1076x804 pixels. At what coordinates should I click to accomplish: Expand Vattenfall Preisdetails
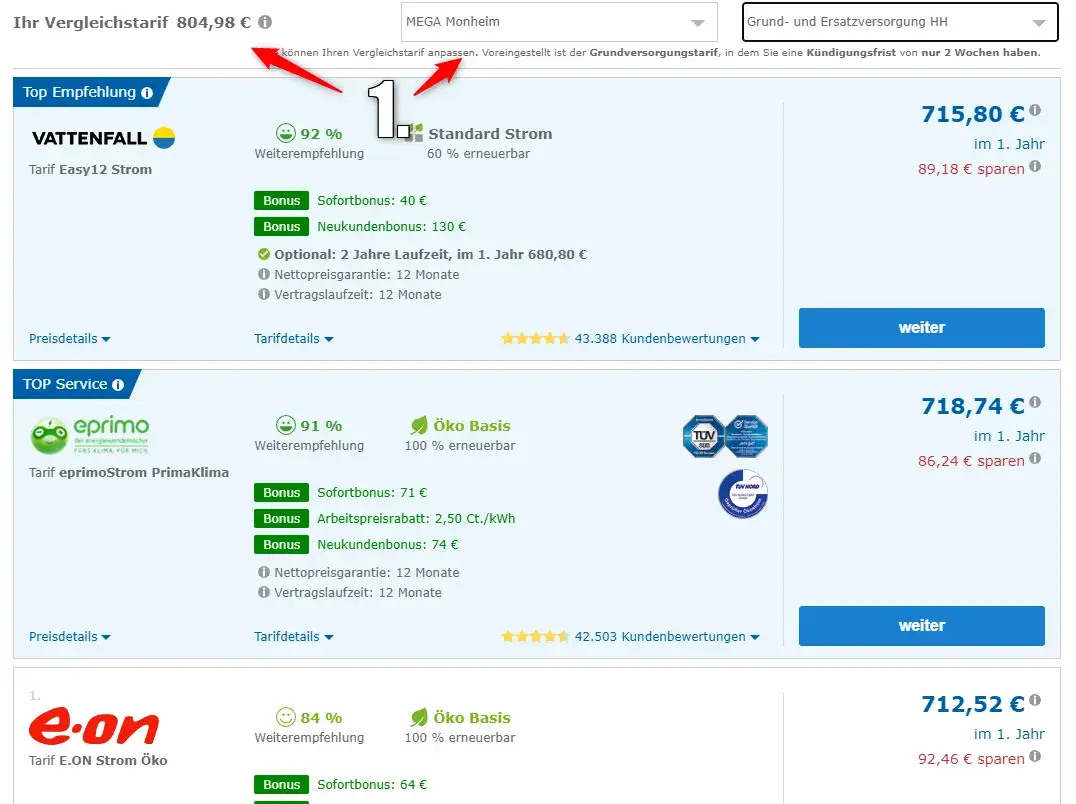pyautogui.click(x=69, y=338)
